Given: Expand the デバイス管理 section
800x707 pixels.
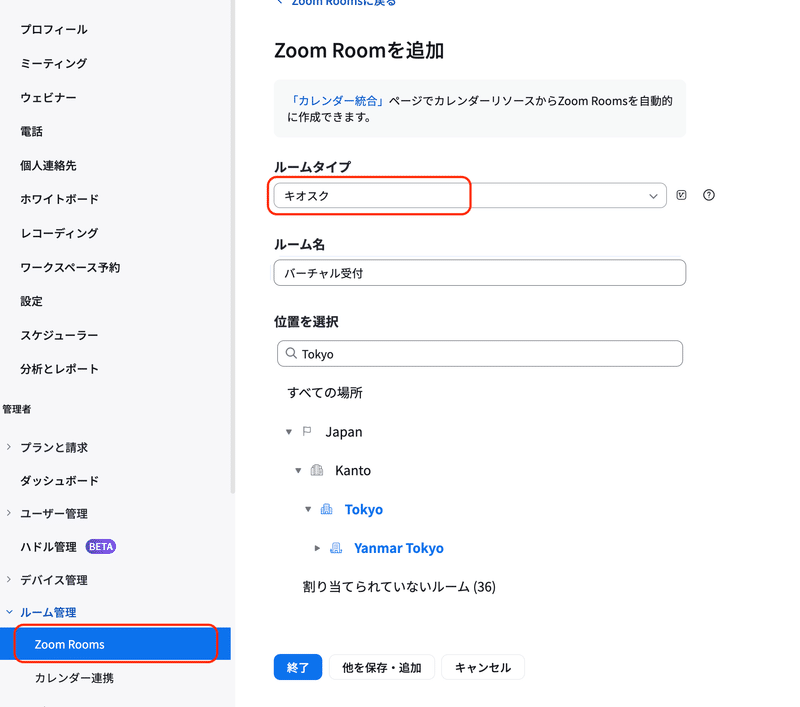Looking at the screenshot, I should click(x=9, y=579).
